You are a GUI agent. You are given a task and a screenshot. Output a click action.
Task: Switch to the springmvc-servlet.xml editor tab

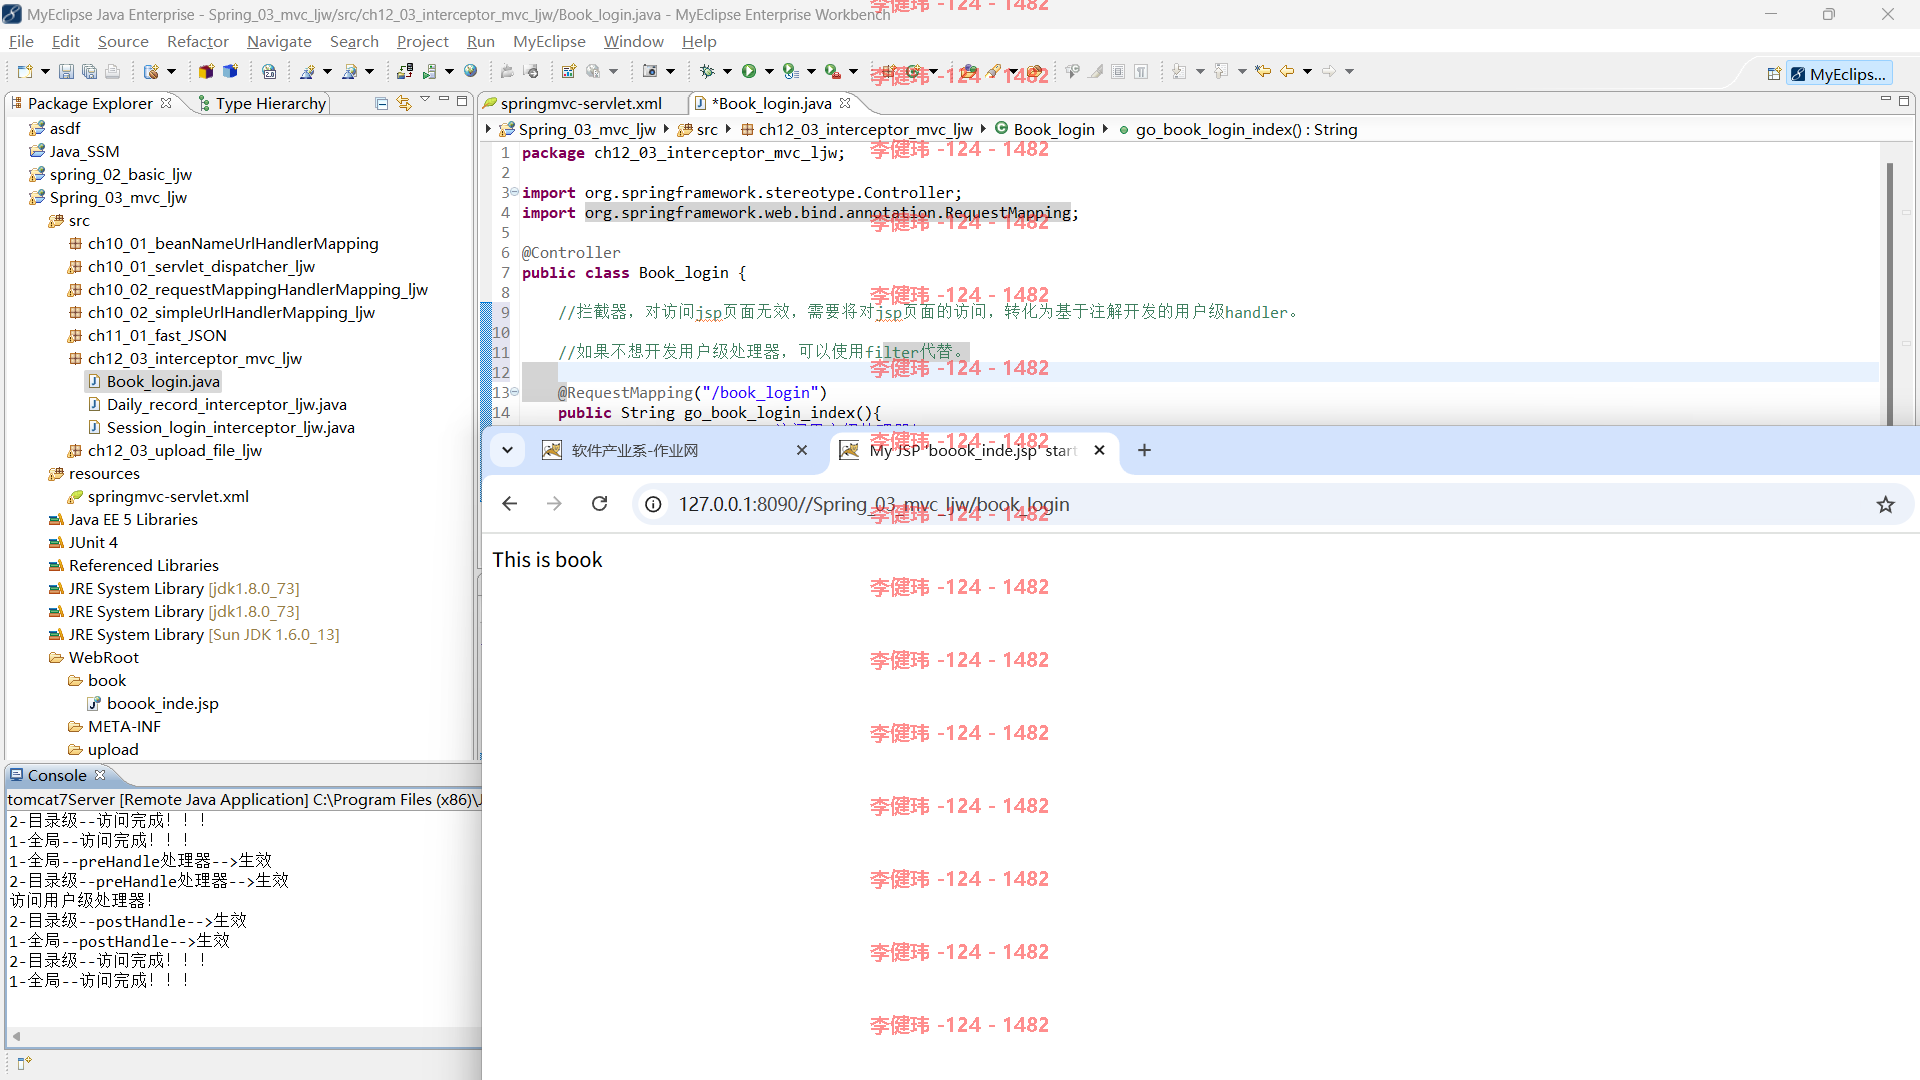pyautogui.click(x=572, y=103)
